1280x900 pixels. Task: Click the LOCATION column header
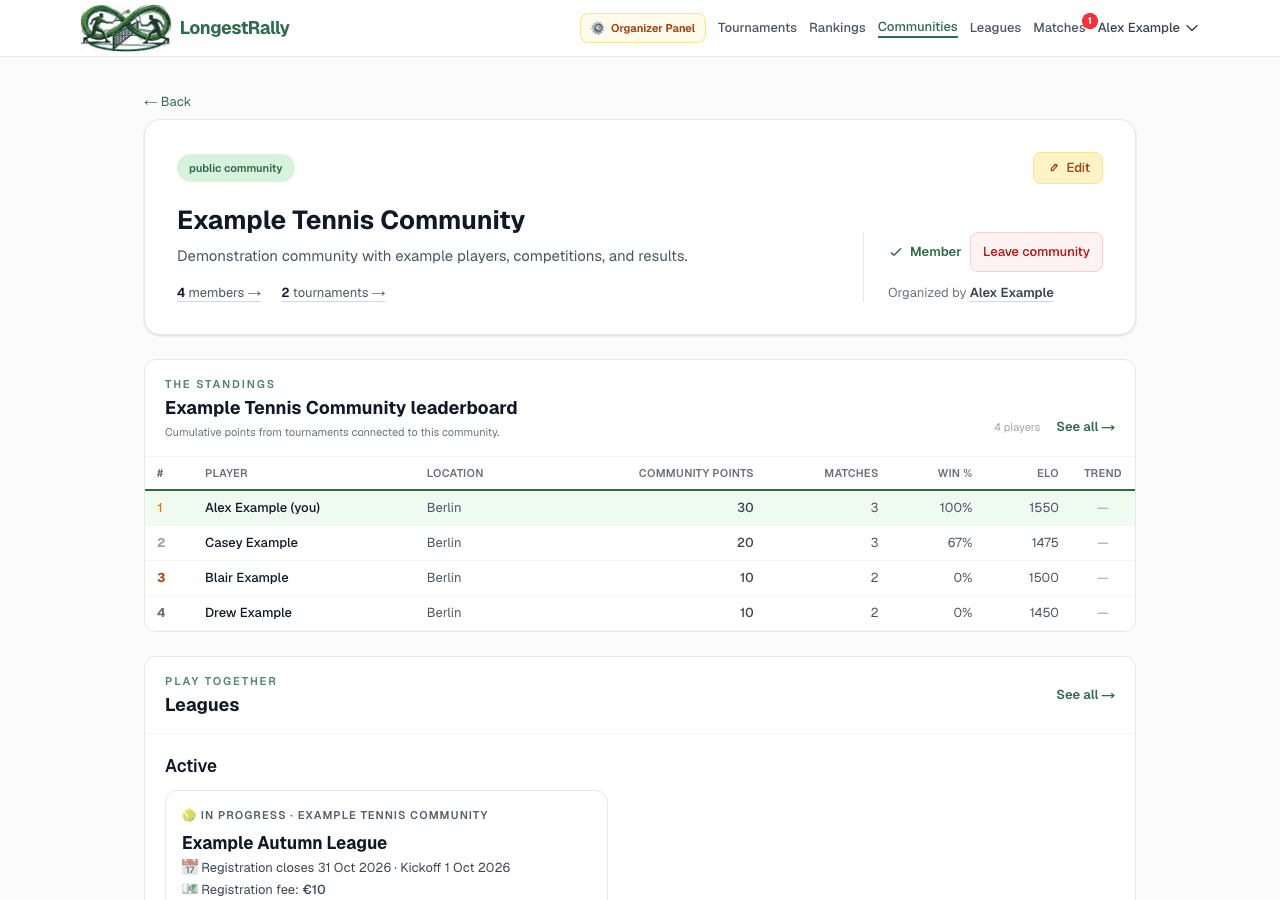click(x=455, y=474)
